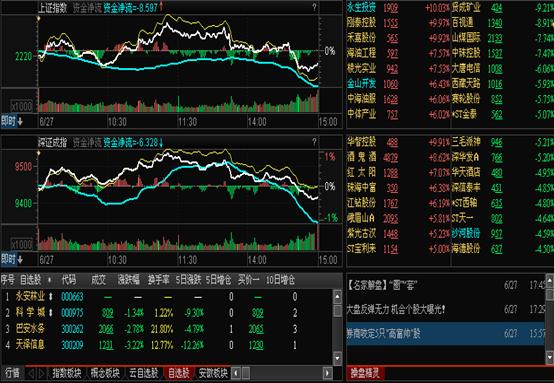Image resolution: width=554 pixels, height=383 pixels.
Task: Open 海油工程 in the gainers list
Action: tap(361, 53)
